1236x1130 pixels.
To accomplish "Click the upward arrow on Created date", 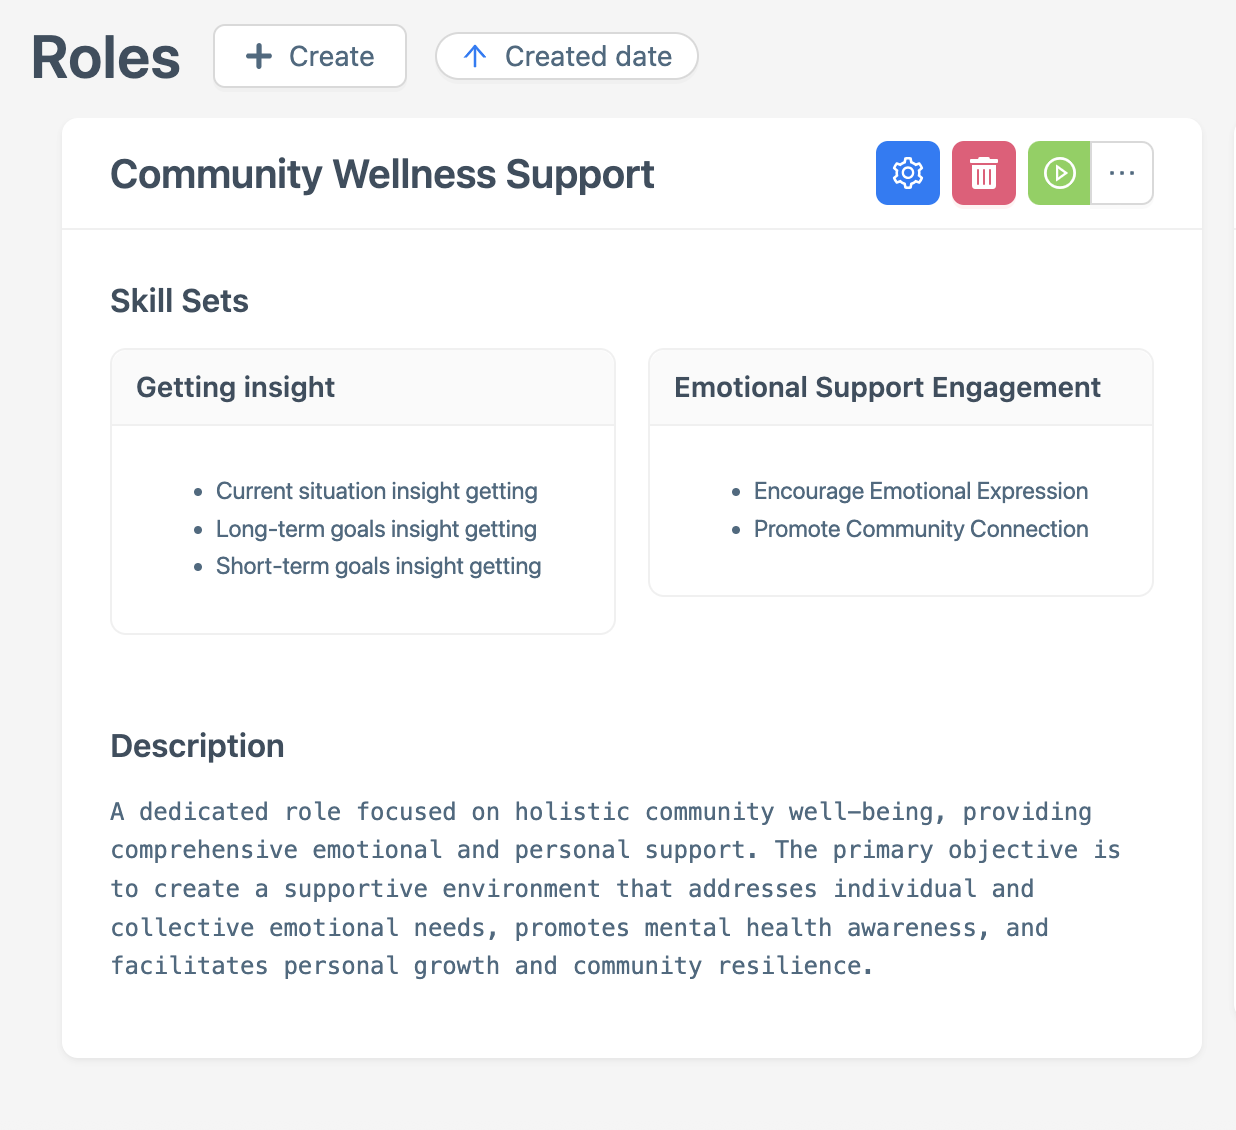I will 473,56.
